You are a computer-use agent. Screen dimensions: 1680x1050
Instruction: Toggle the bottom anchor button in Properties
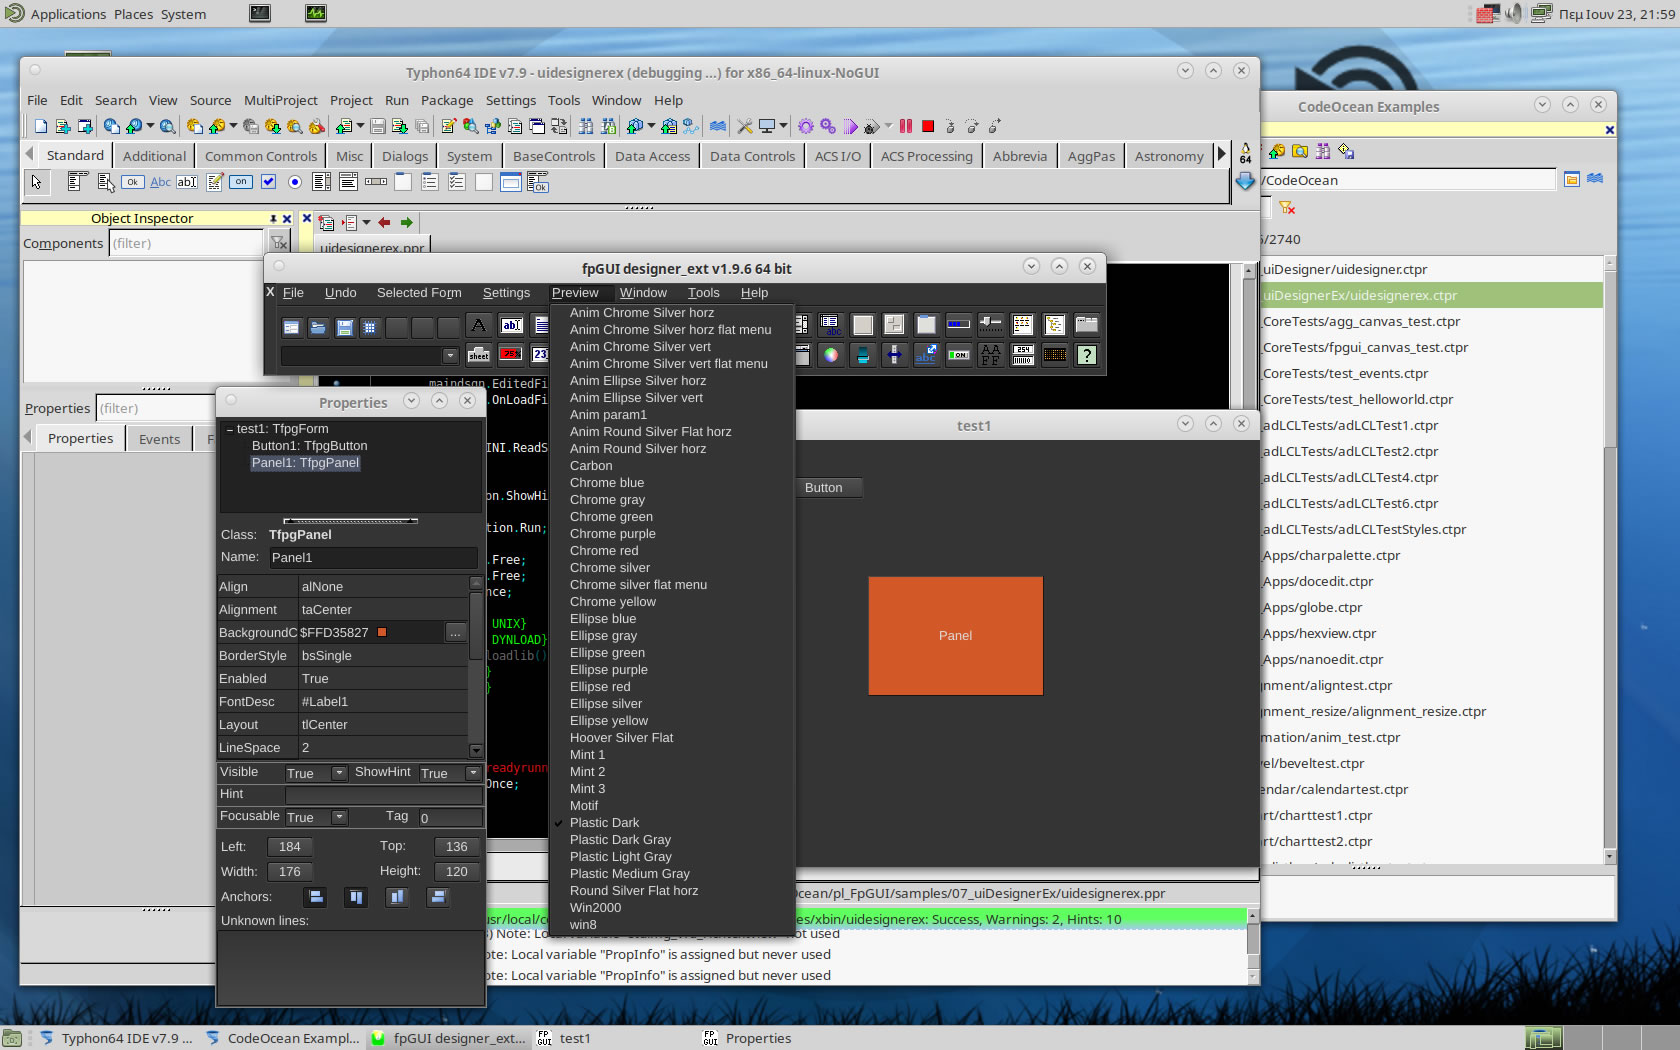click(x=397, y=897)
